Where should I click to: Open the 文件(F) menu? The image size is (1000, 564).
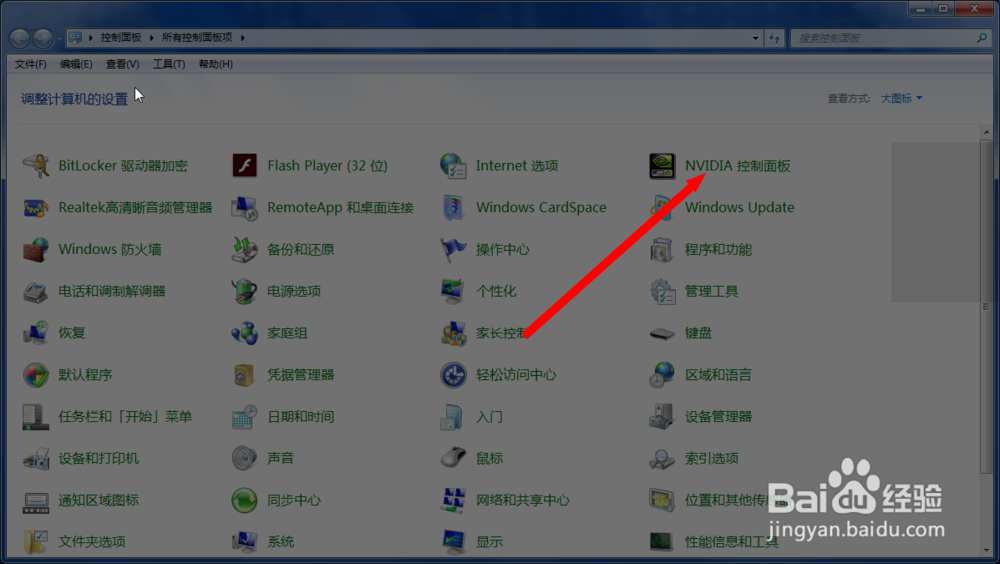tap(31, 64)
